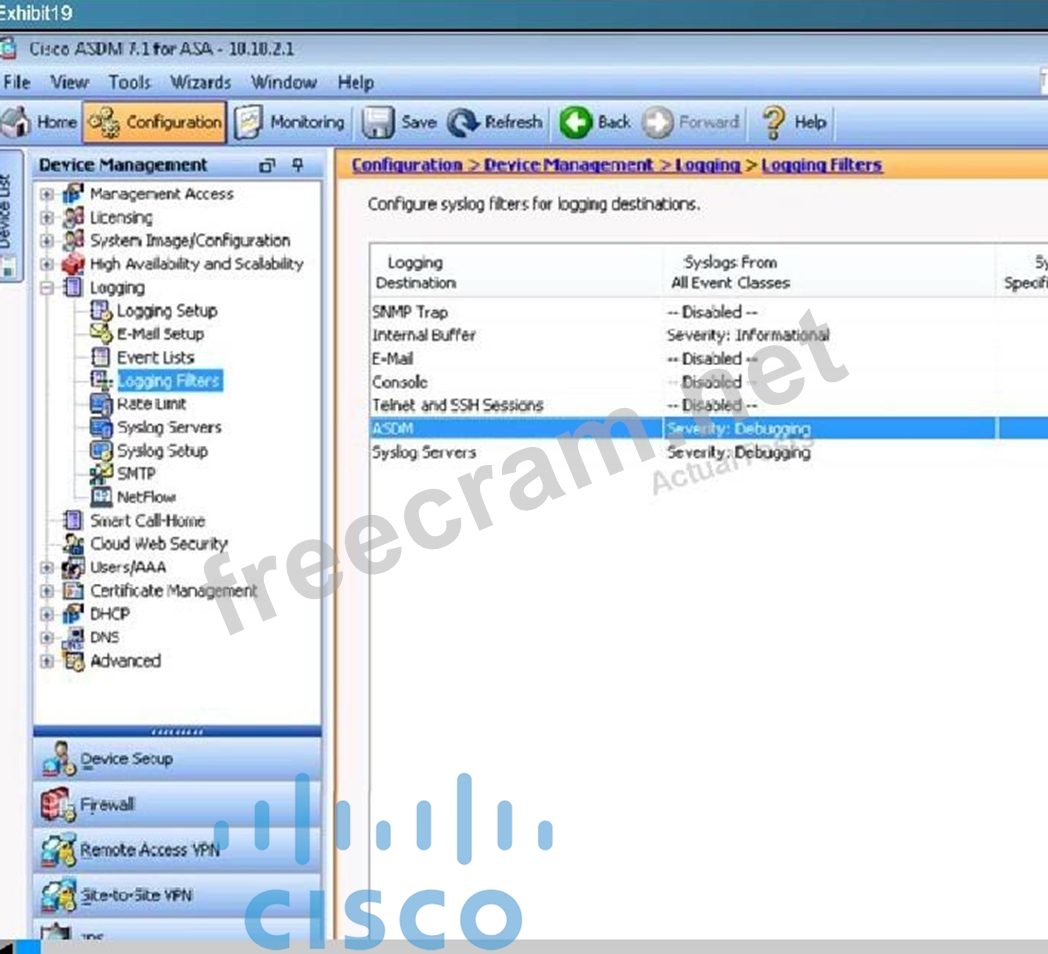Click the Save floppy disk icon
The width and height of the screenshot is (1048, 954).
pos(379,122)
